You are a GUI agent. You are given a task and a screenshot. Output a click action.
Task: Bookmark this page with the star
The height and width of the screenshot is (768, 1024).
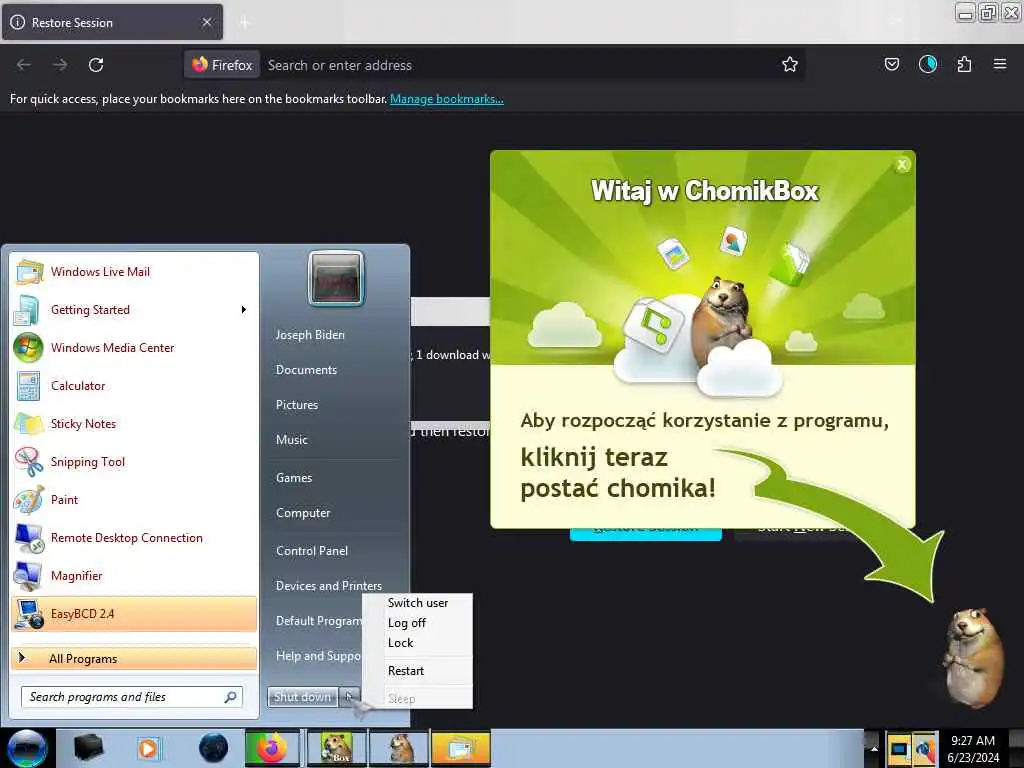coord(790,65)
